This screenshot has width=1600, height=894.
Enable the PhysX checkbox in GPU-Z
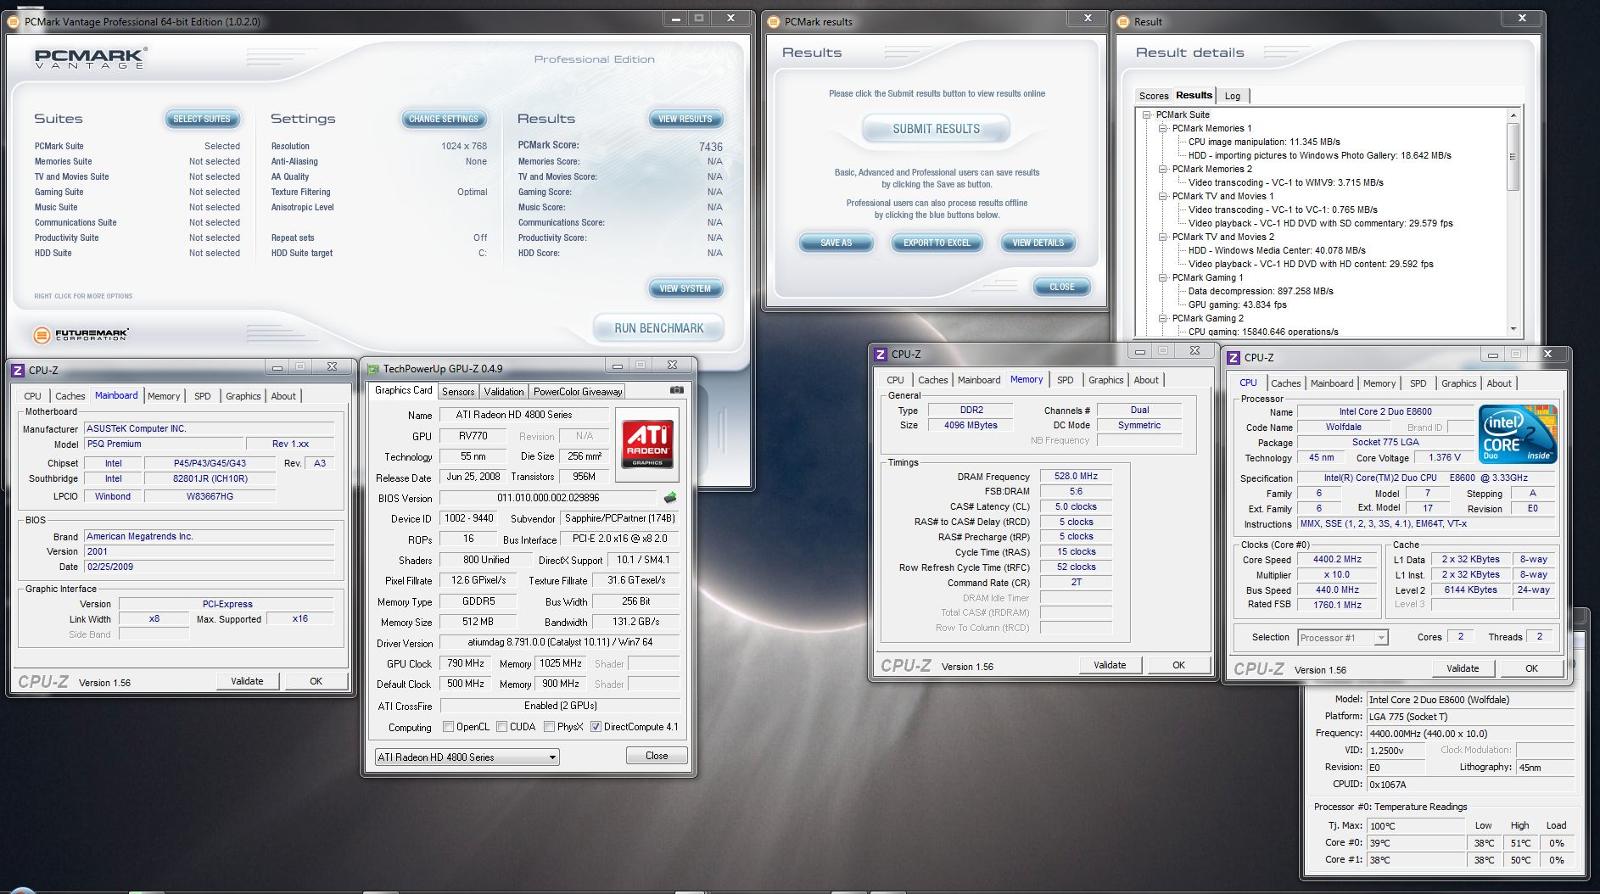(549, 727)
